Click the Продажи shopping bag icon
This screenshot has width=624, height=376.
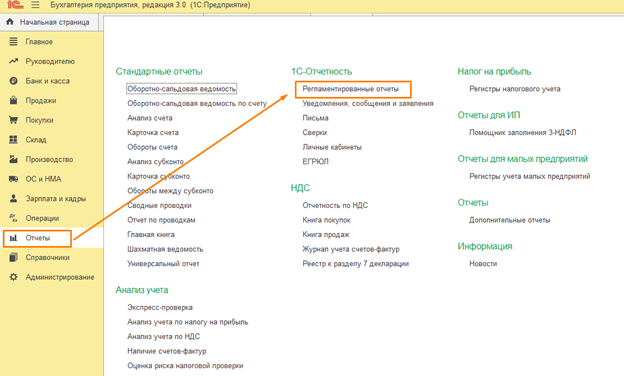14,100
